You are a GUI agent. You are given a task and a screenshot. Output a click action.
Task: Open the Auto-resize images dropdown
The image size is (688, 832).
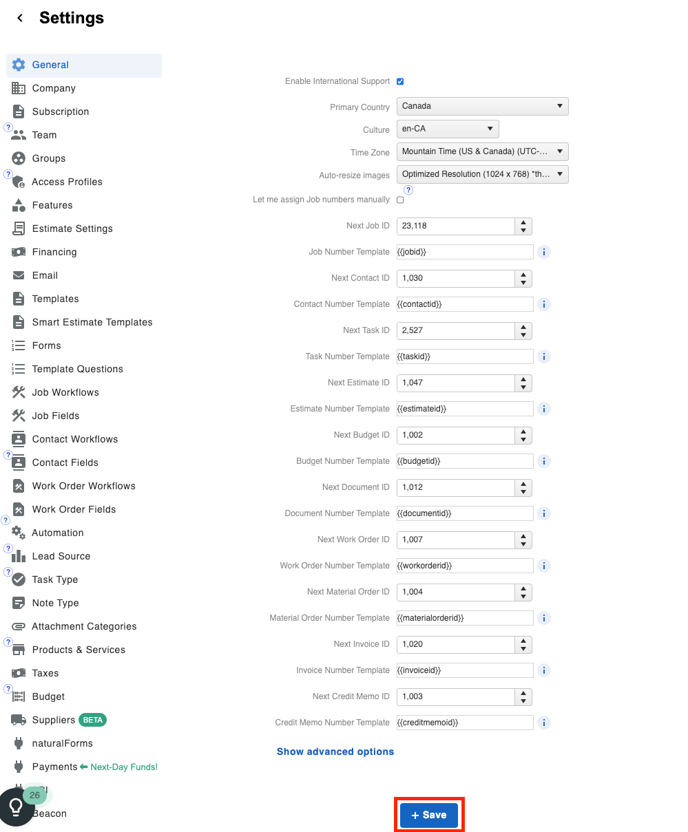coord(482,174)
